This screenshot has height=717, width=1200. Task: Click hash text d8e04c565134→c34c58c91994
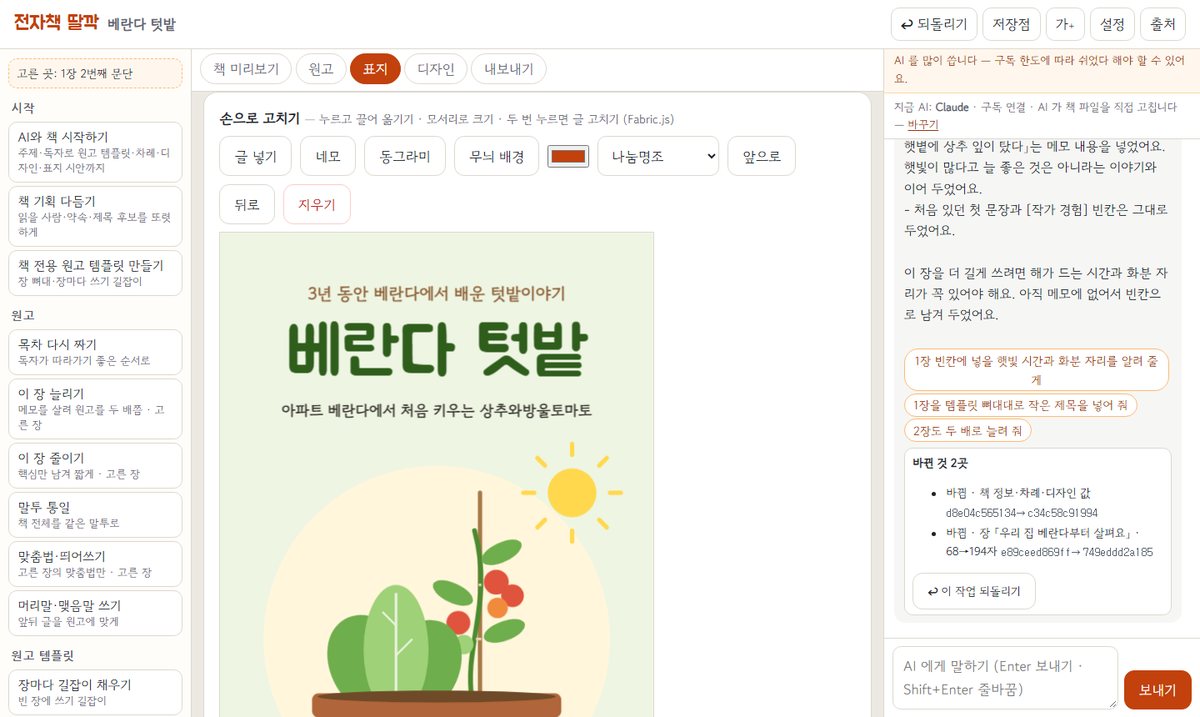(x=1022, y=513)
